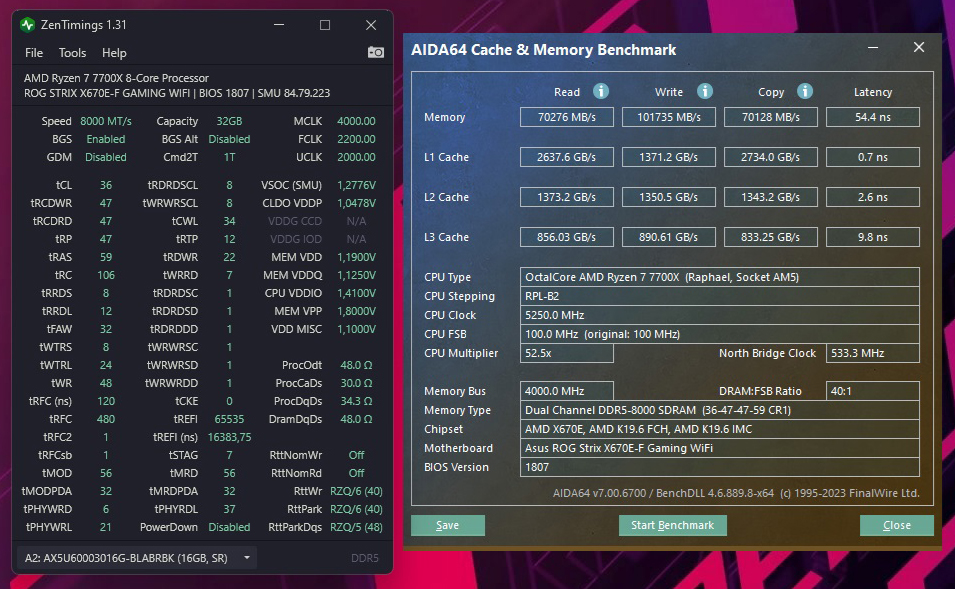The width and height of the screenshot is (955, 589).
Task: Click the PowerDown value Disabled
Action: 229,527
